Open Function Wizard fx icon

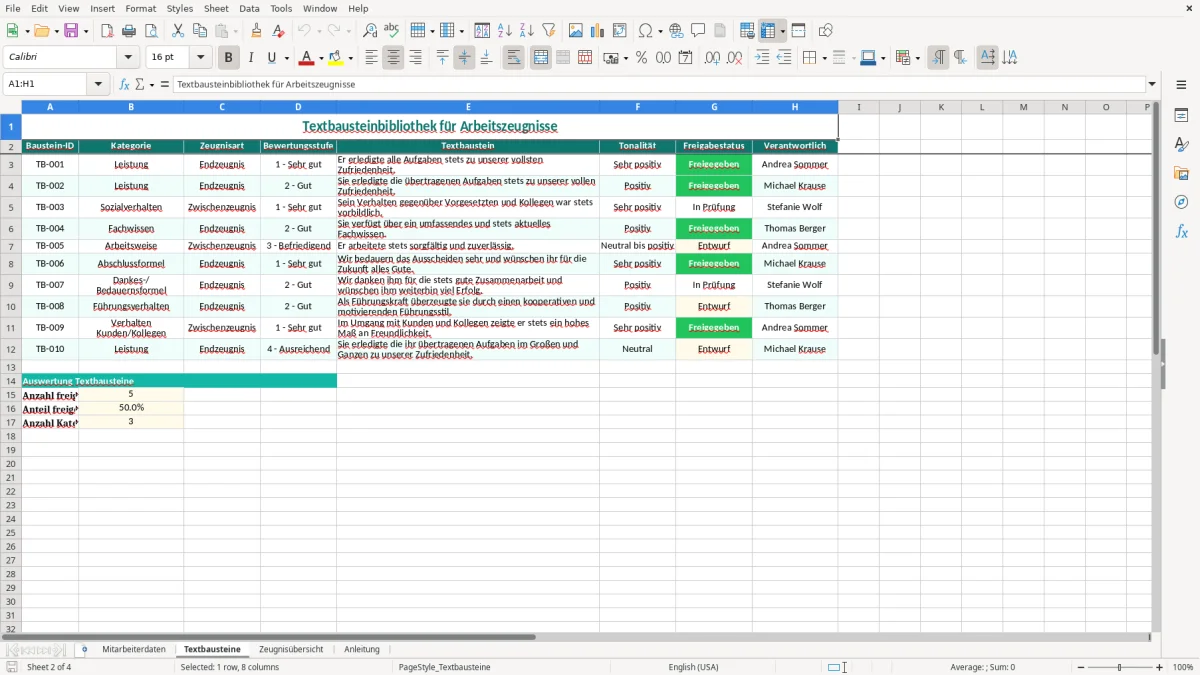[x=125, y=84]
